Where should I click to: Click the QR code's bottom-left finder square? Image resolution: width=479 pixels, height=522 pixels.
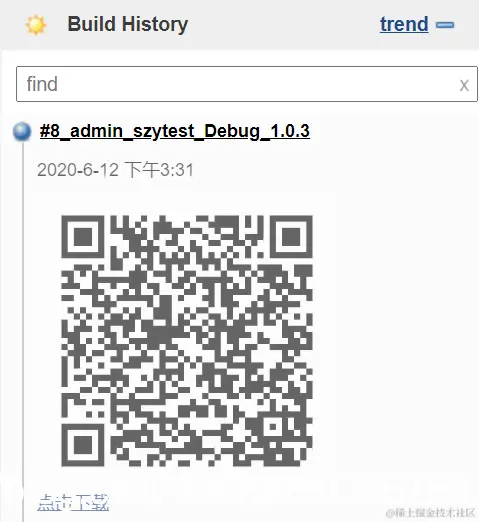pos(83,445)
